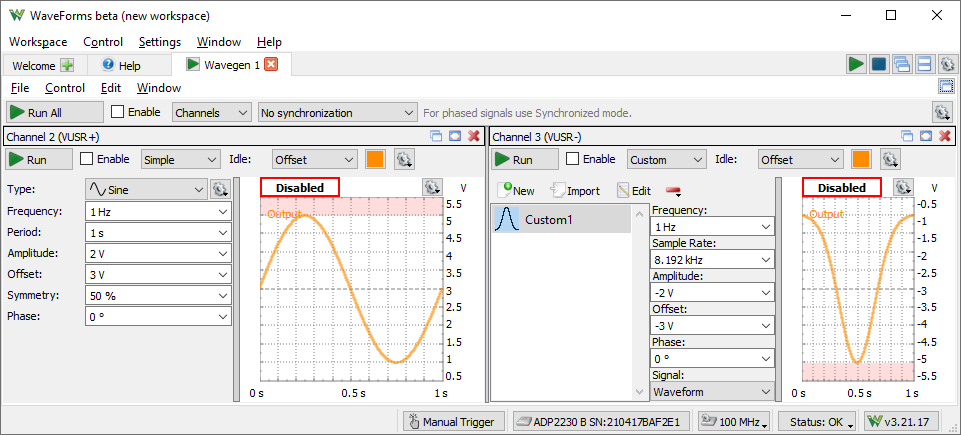Image resolution: width=961 pixels, height=435 pixels.
Task: Enable Channel 2 output checkbox
Action: 87,159
